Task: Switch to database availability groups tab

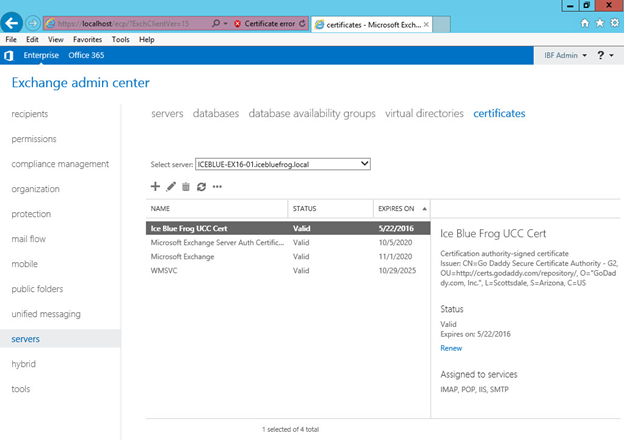Action: pyautogui.click(x=312, y=113)
